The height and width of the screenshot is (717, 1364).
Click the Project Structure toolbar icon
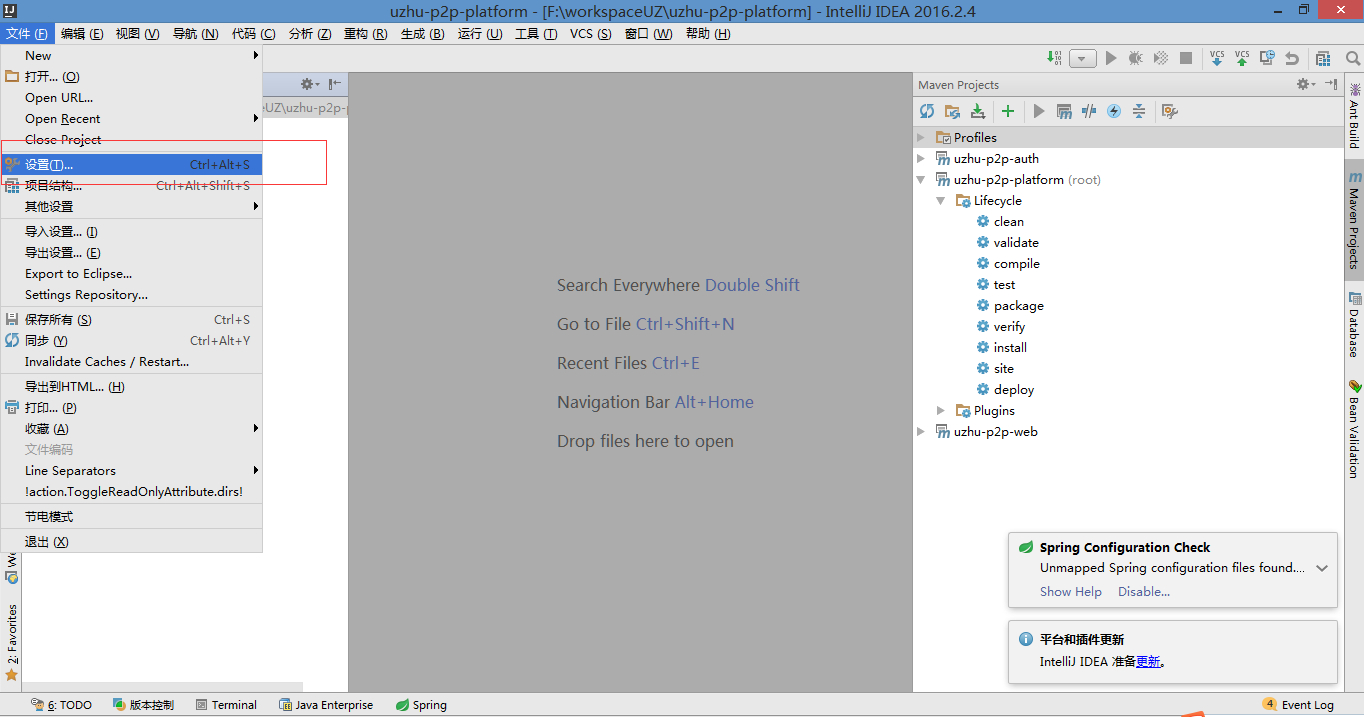(x=1323, y=58)
